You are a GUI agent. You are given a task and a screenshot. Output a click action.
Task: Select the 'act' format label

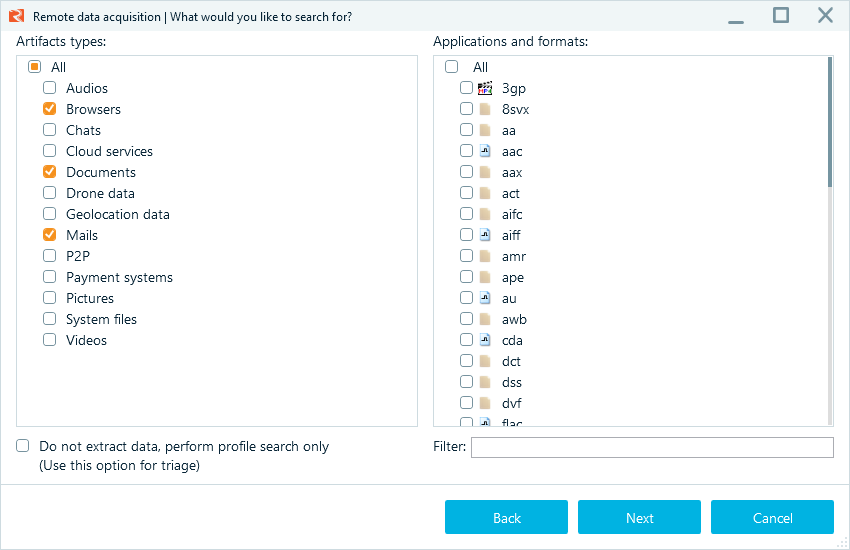click(510, 193)
